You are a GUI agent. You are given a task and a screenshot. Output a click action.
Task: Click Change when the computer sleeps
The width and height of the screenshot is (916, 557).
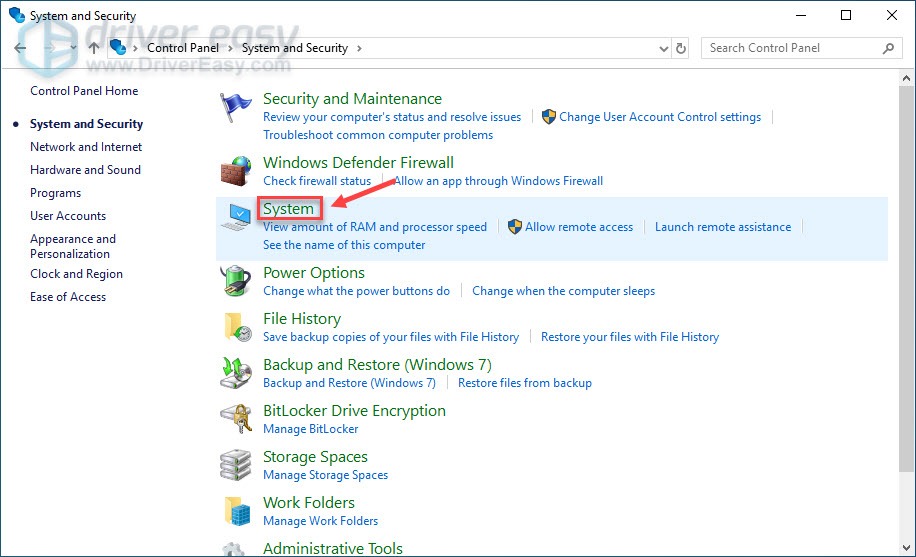click(564, 291)
